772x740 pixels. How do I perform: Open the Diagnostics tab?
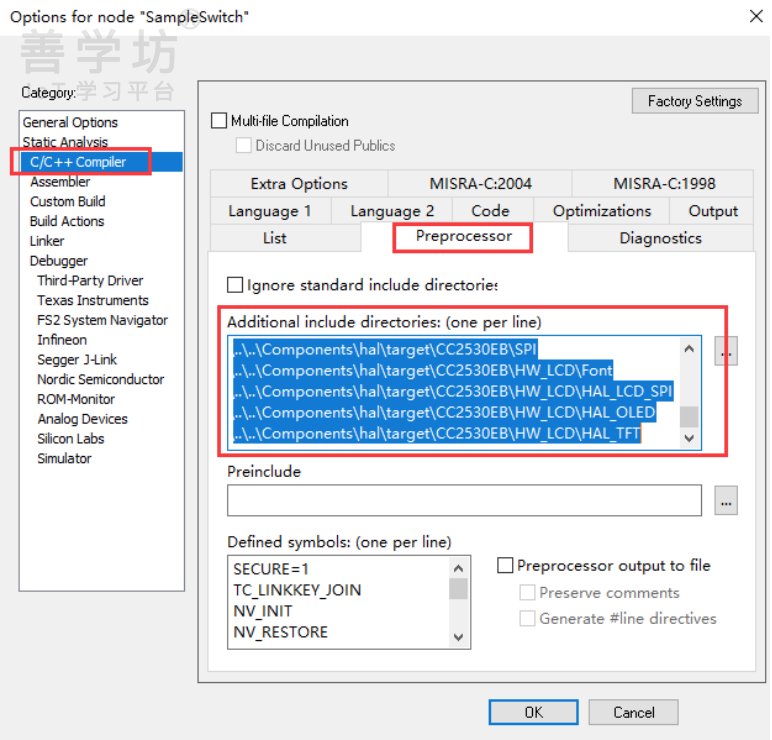660,238
